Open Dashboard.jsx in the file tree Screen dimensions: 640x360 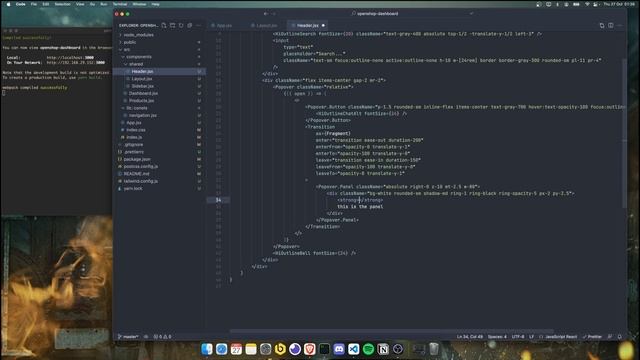coord(159,93)
